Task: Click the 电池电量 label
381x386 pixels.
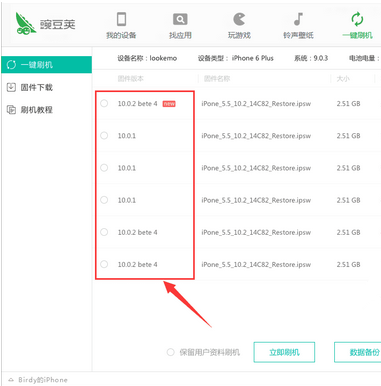Action: 364,58
